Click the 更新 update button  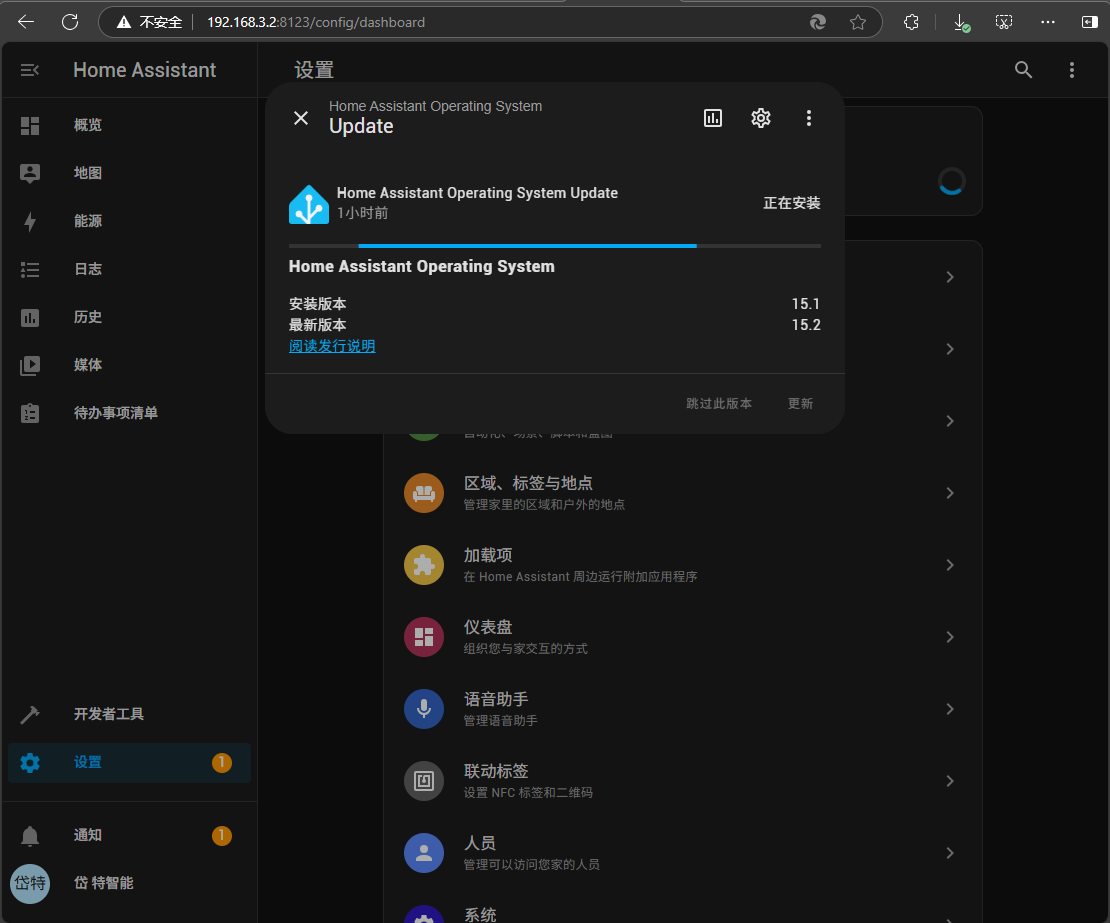click(x=800, y=403)
